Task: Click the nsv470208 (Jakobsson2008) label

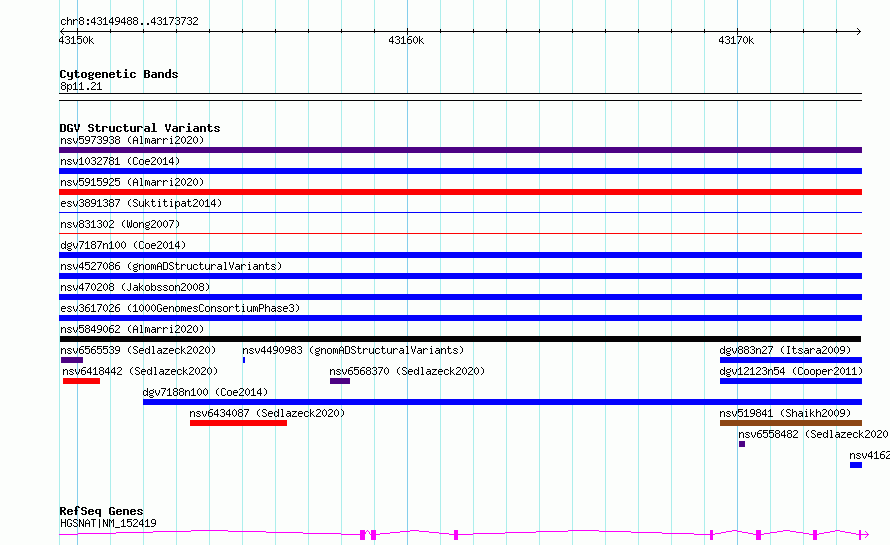Action: (x=135, y=287)
